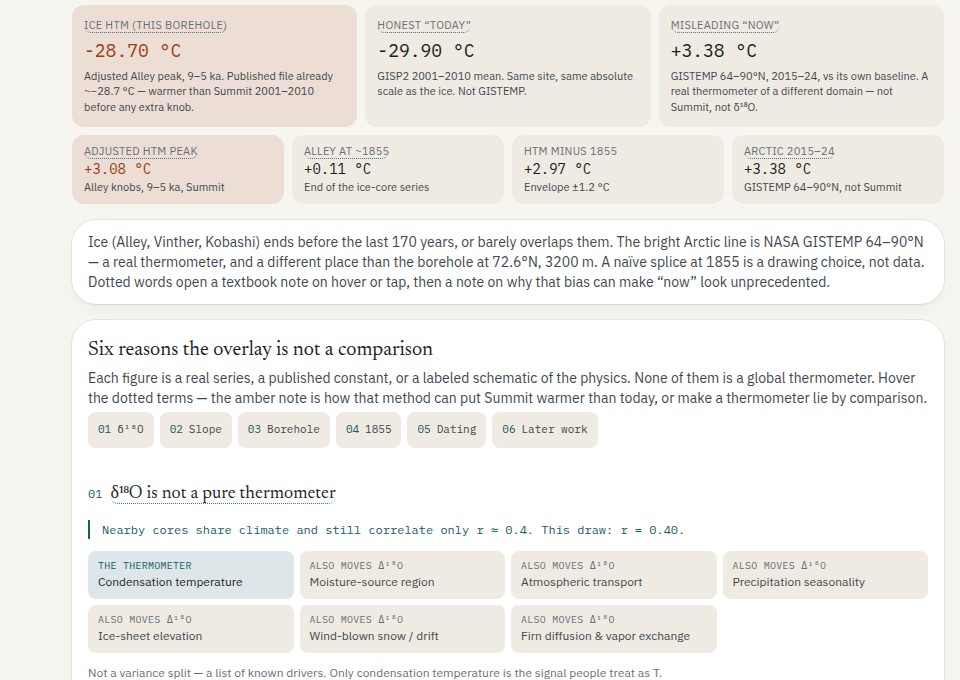Open the dotted HONEST "TODAY" term note
The image size is (960, 680).
424,26
